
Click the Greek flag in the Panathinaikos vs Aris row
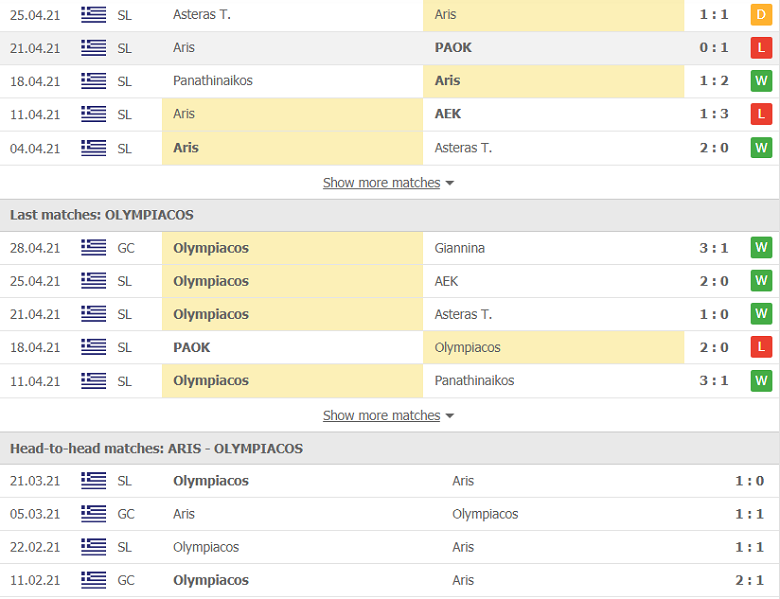click(94, 81)
